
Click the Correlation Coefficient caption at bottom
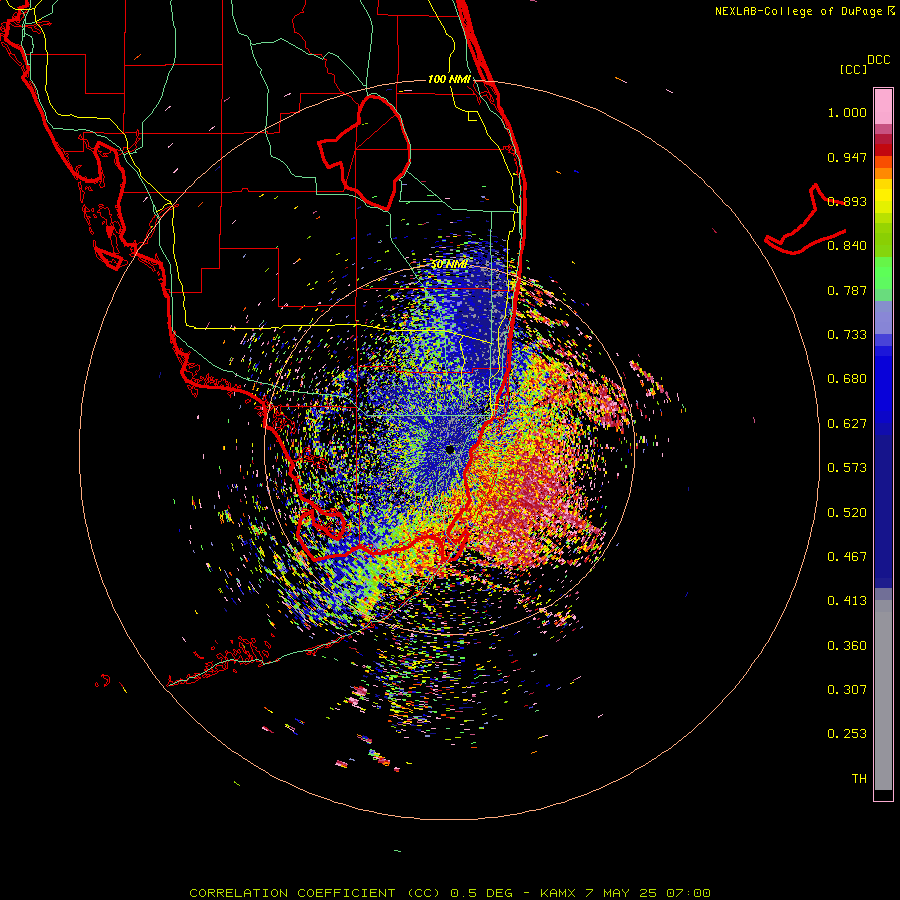(450, 893)
